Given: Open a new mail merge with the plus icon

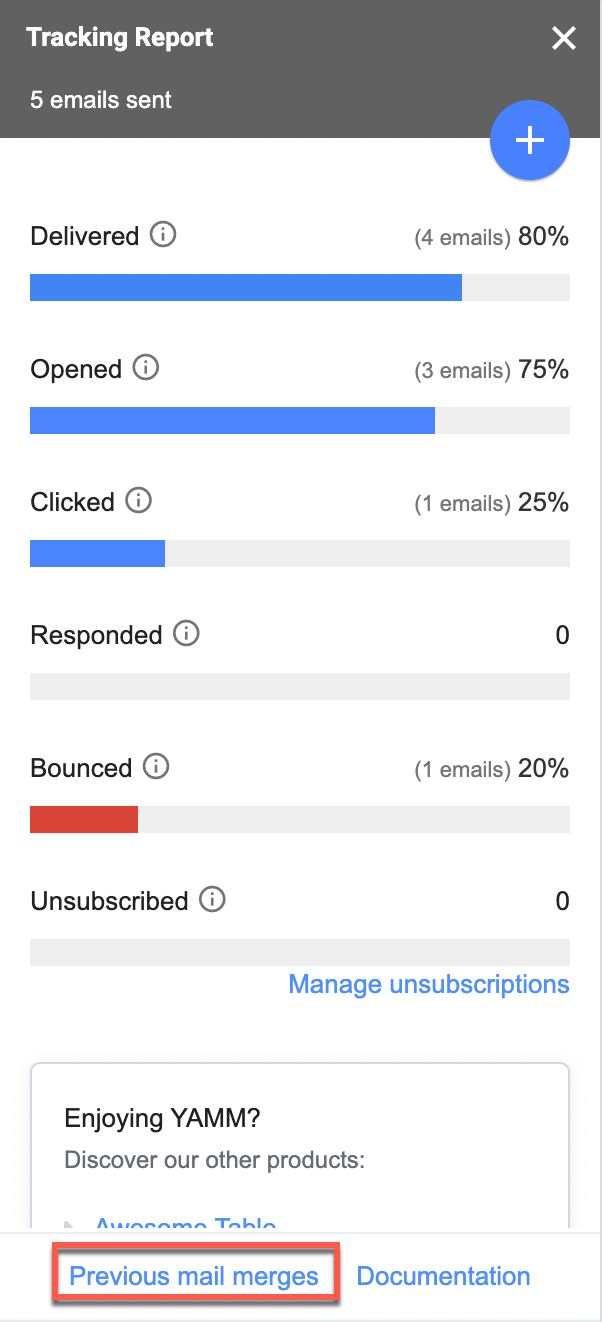Looking at the screenshot, I should click(x=529, y=140).
